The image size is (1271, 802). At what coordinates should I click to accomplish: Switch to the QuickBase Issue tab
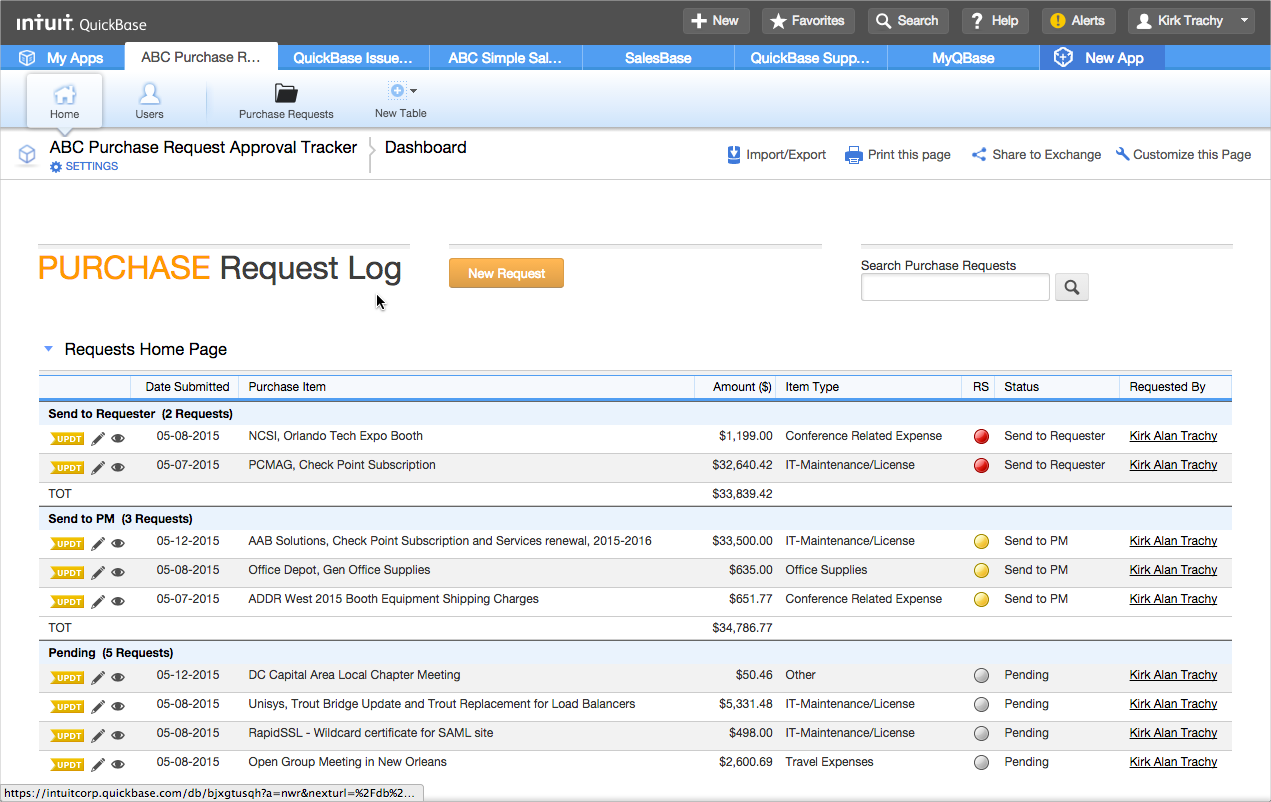pos(353,58)
